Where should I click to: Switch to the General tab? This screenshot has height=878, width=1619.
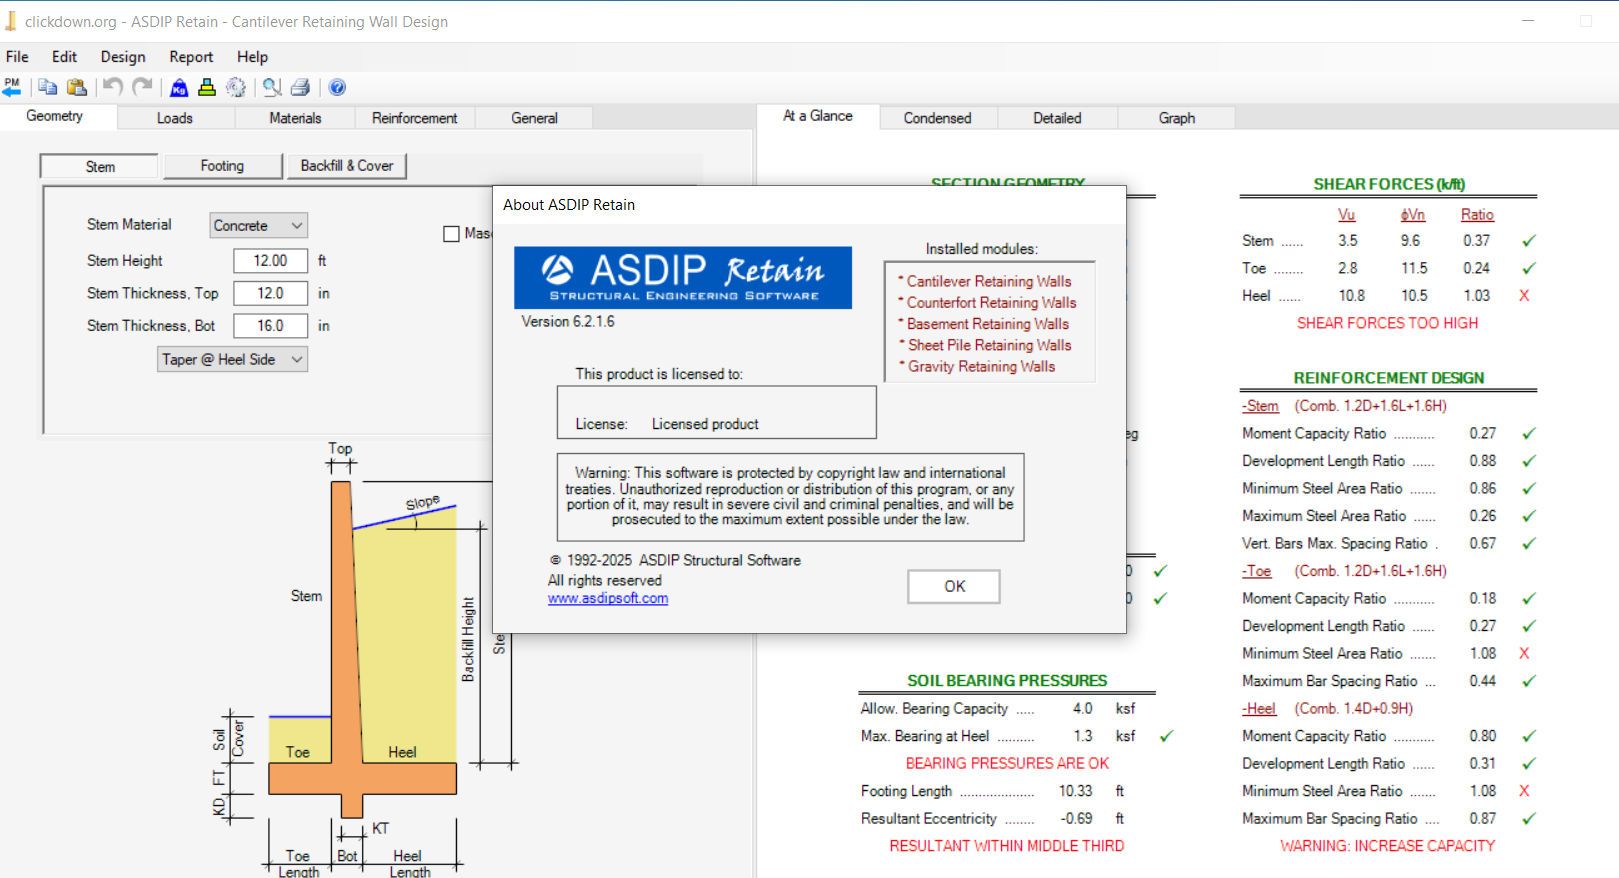tap(534, 118)
